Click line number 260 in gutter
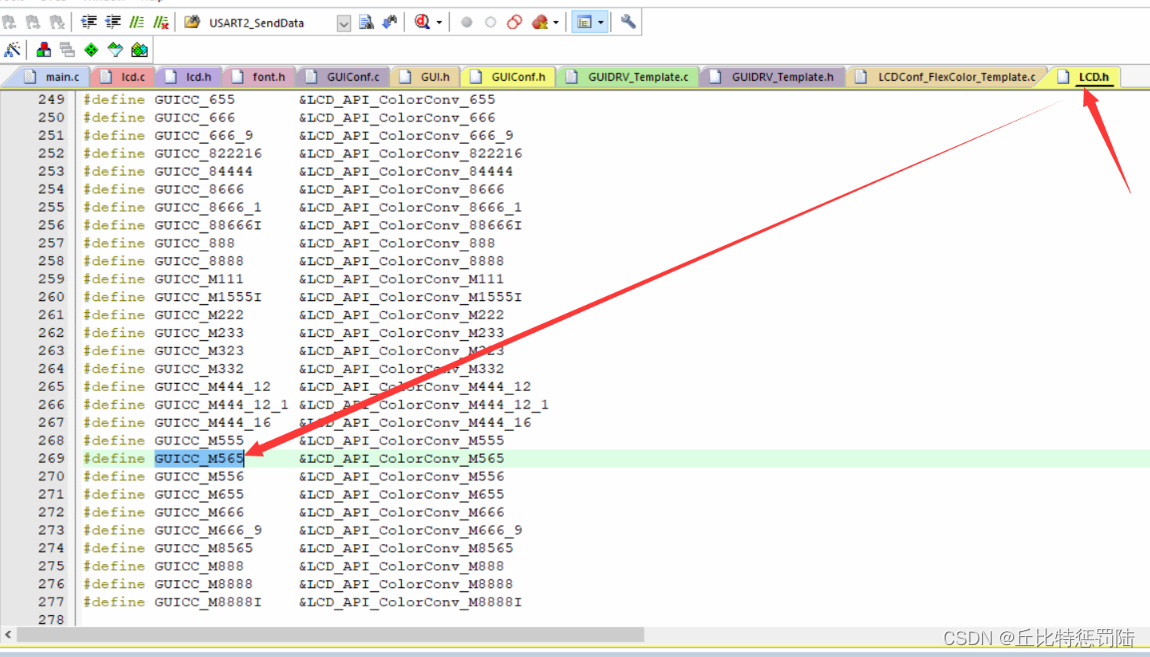The image size is (1150, 657). point(51,297)
